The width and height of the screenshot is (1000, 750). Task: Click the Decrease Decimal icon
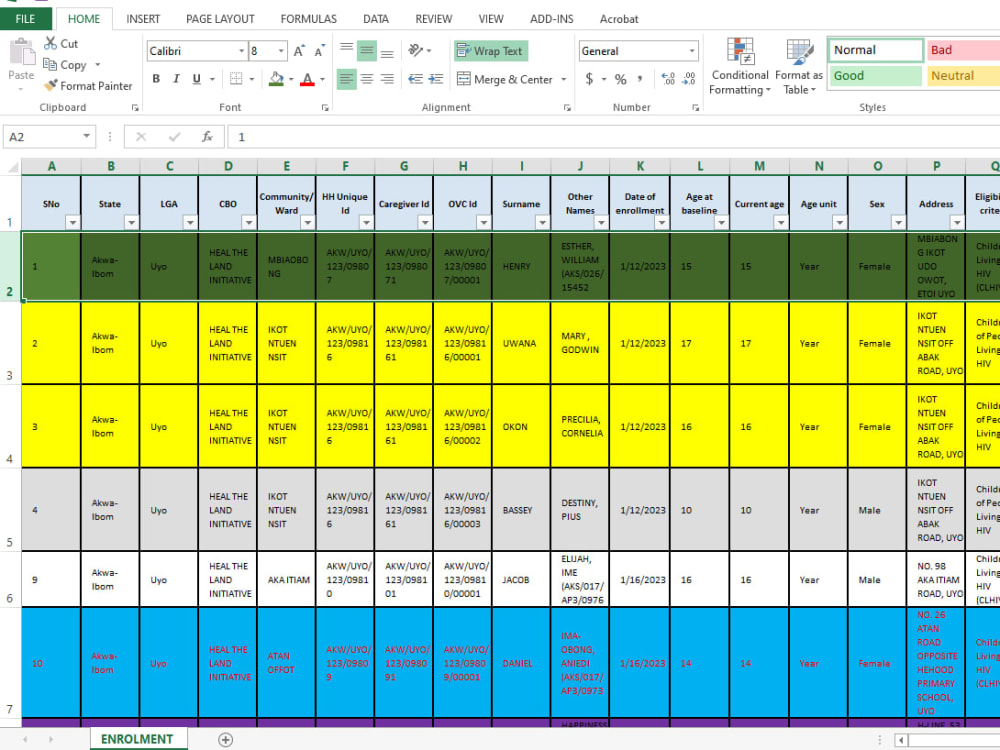[689, 79]
